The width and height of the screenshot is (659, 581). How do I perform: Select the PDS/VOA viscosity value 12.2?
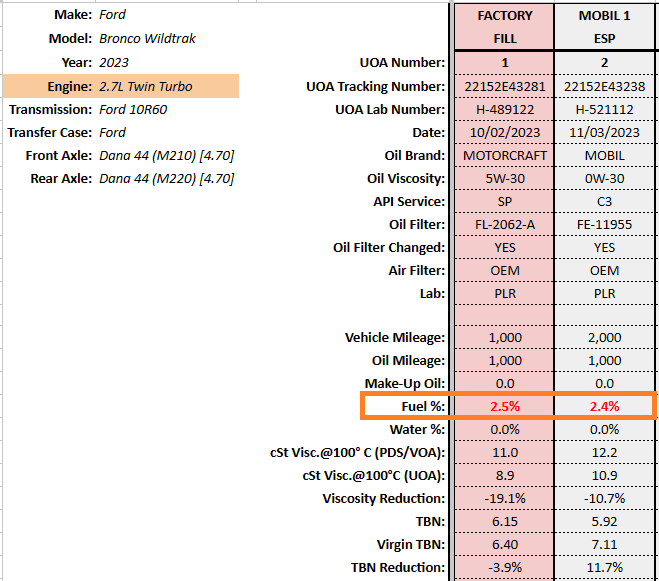tap(604, 453)
